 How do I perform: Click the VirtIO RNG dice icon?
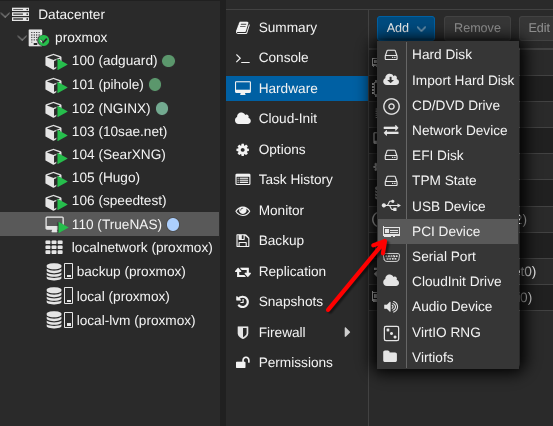coord(391,333)
